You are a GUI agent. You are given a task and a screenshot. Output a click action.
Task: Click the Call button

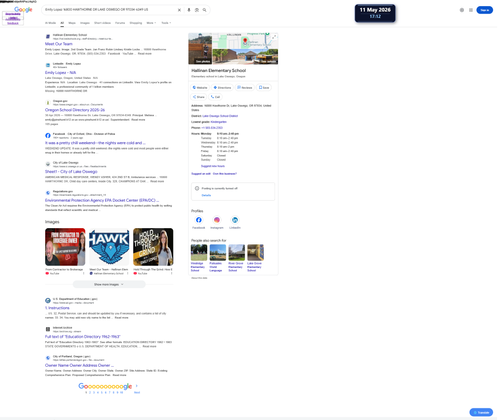point(215,97)
